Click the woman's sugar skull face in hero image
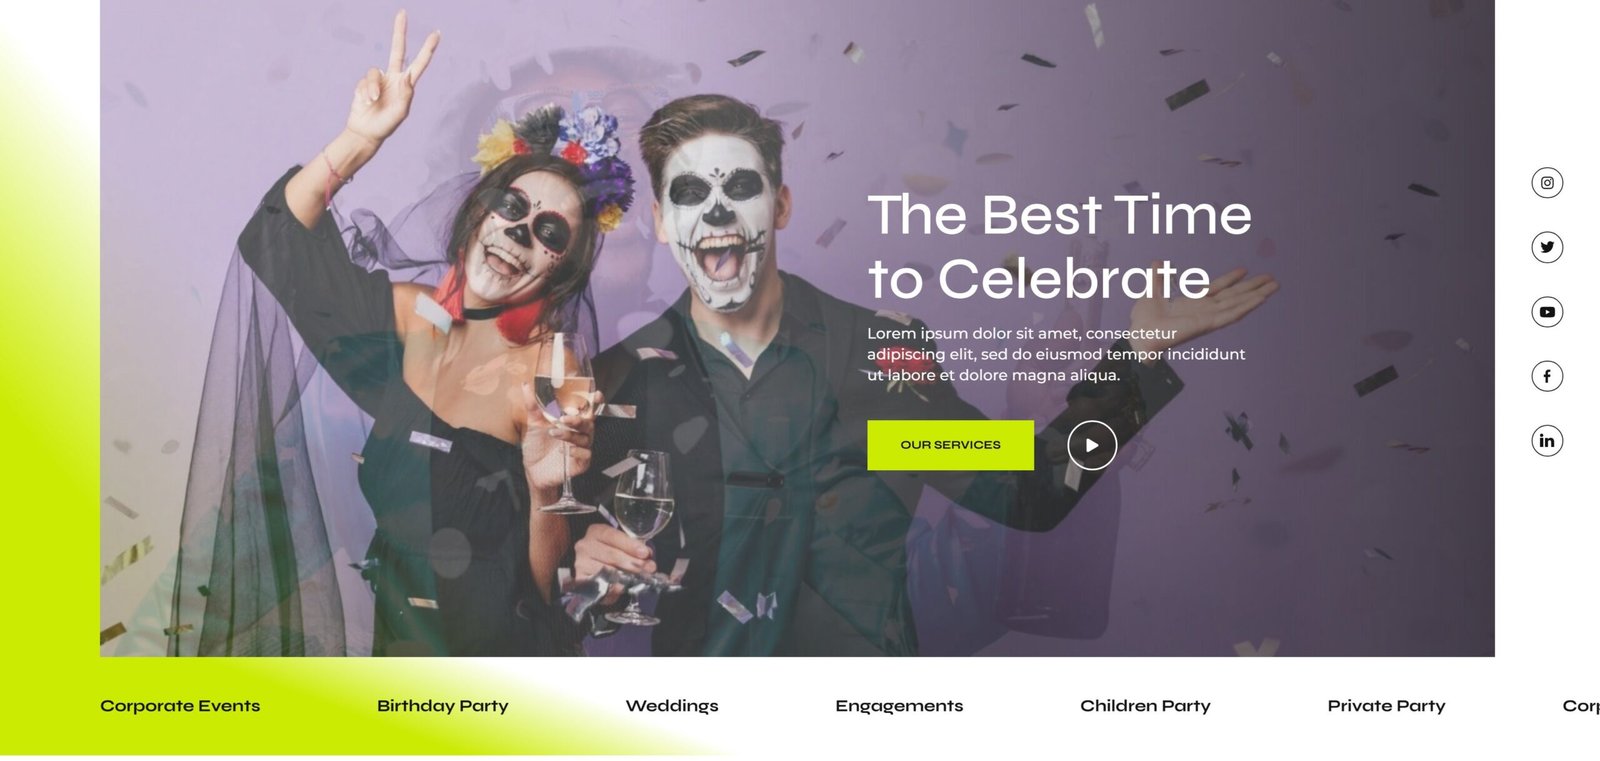 click(522, 238)
